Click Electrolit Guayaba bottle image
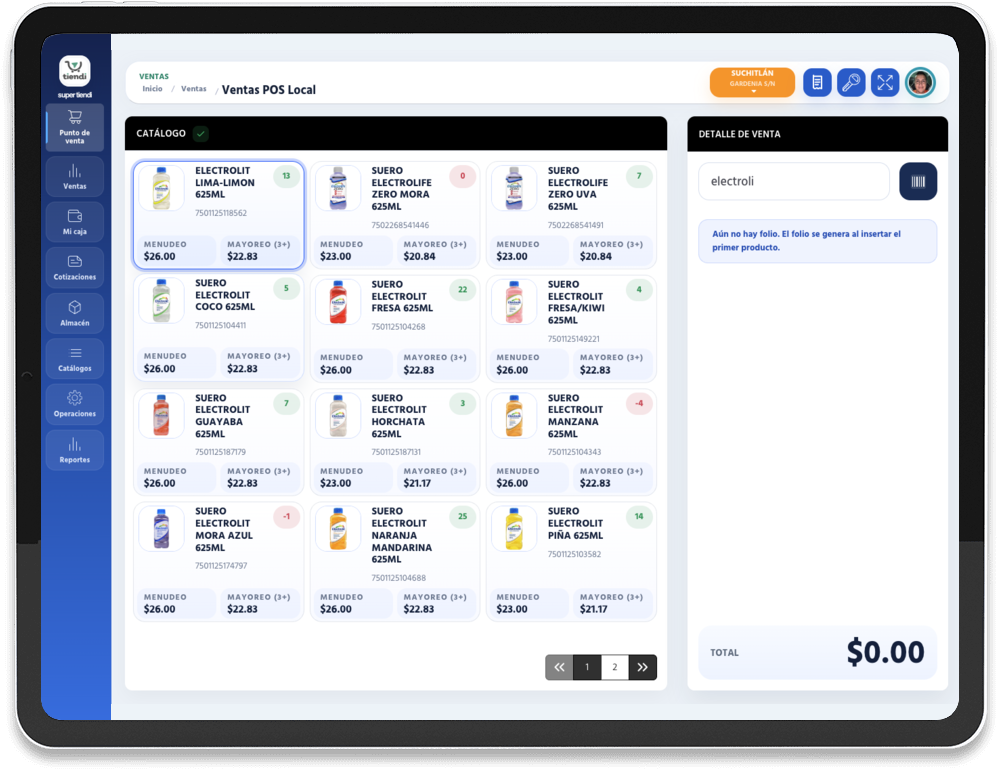 pos(161,415)
